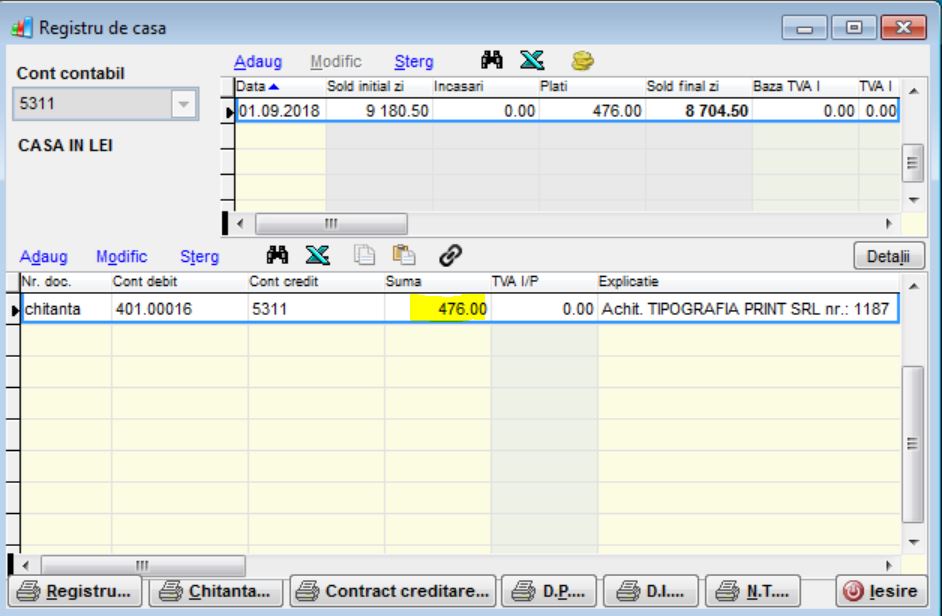
Task: Click binoculars search icon in lower toolbar
Action: (277, 255)
